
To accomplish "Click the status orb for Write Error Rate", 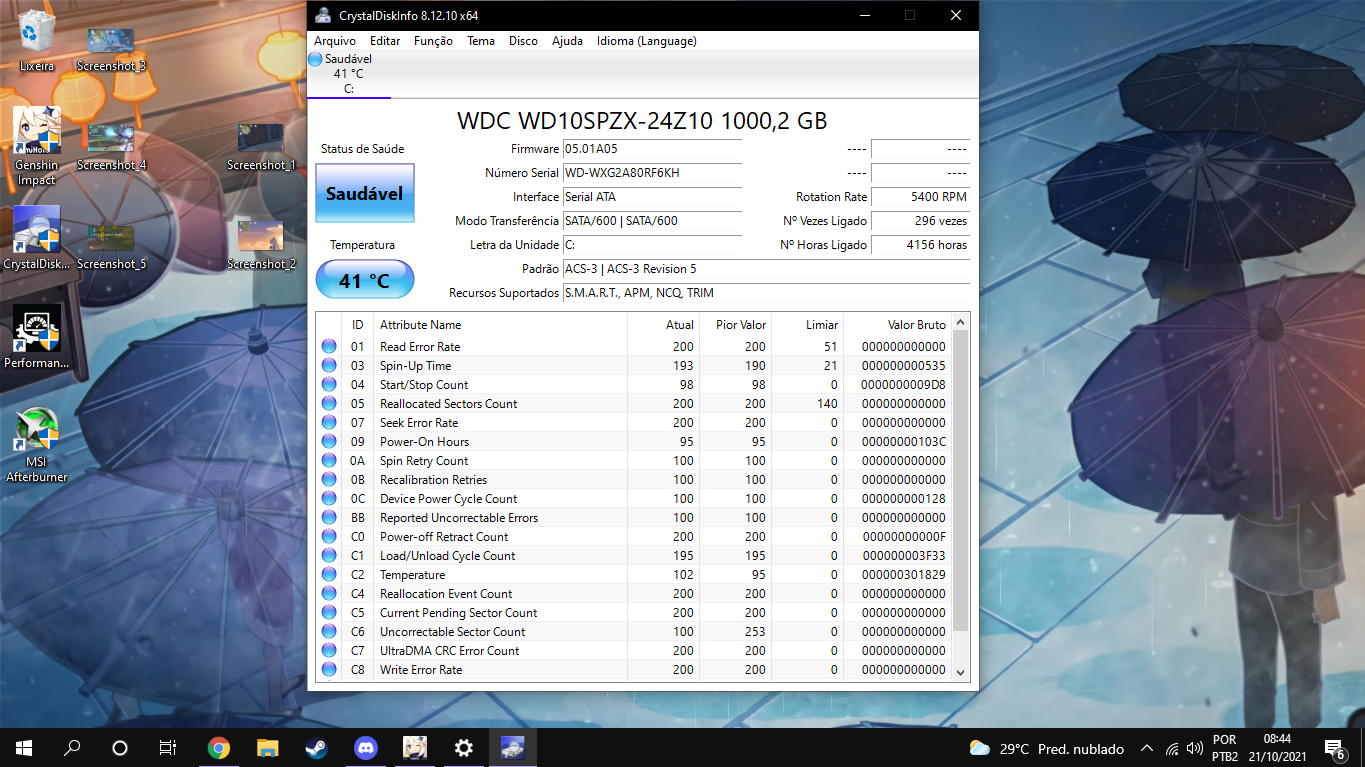I will 329,670.
